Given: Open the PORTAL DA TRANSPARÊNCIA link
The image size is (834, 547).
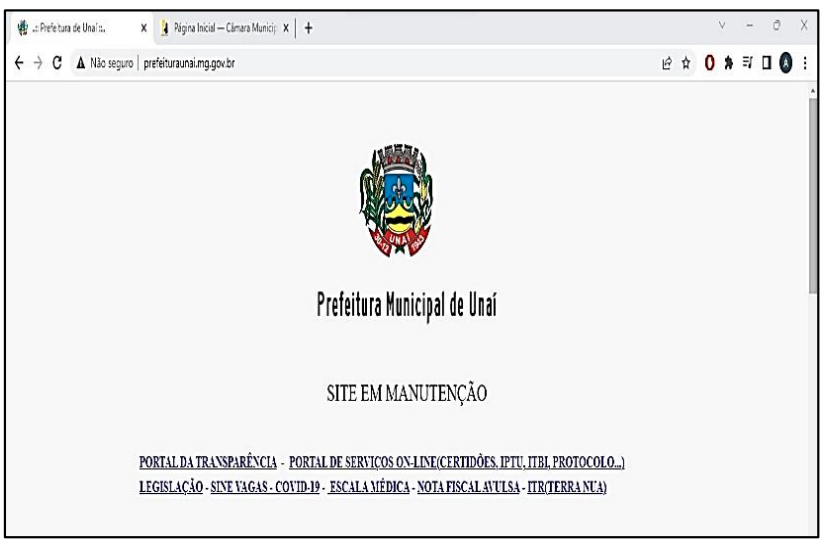Looking at the screenshot, I should coord(208,462).
